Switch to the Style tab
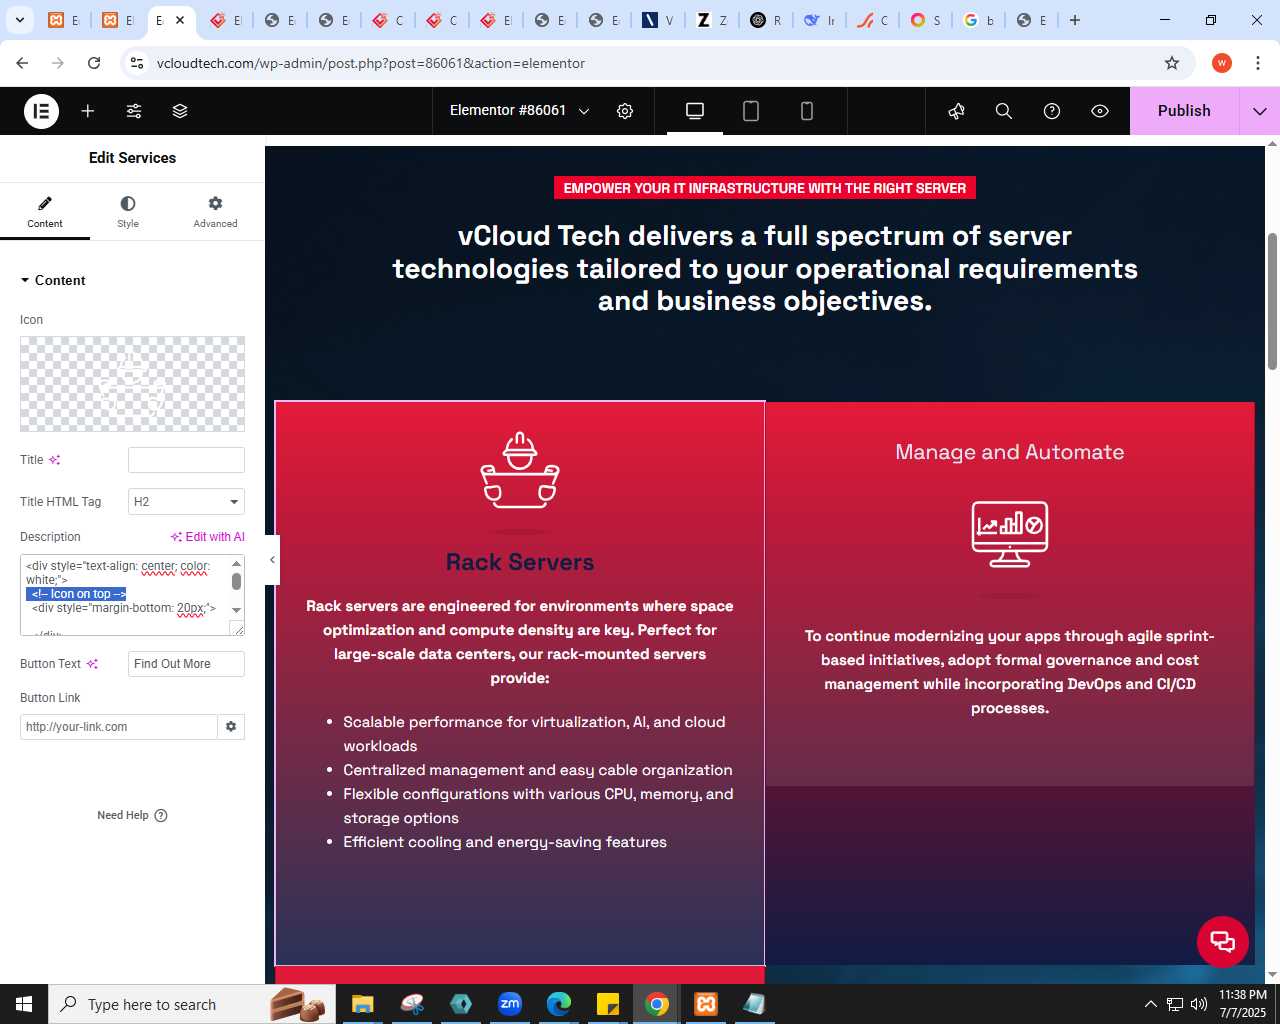Image resolution: width=1280 pixels, height=1024 pixels. (x=128, y=212)
